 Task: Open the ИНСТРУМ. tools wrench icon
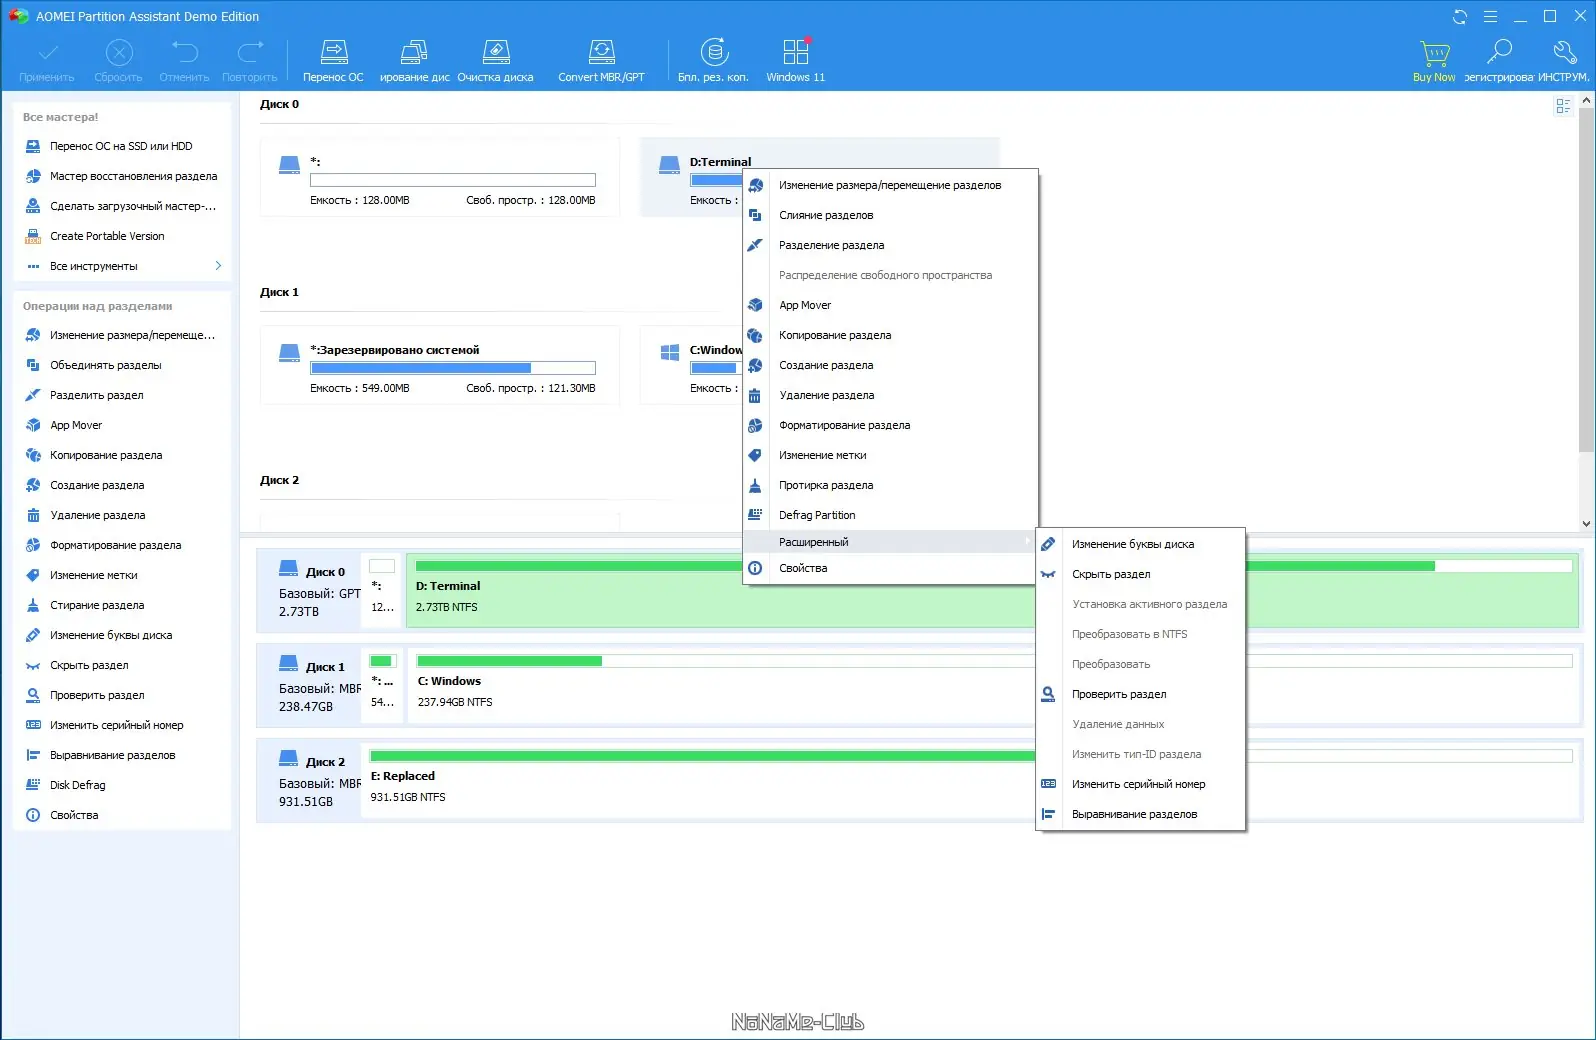(x=1563, y=52)
